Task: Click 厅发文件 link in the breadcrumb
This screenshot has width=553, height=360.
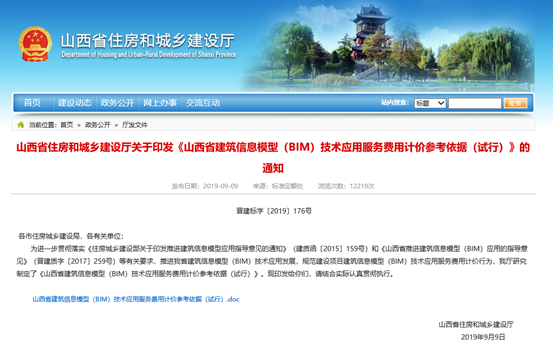Action: click(135, 125)
